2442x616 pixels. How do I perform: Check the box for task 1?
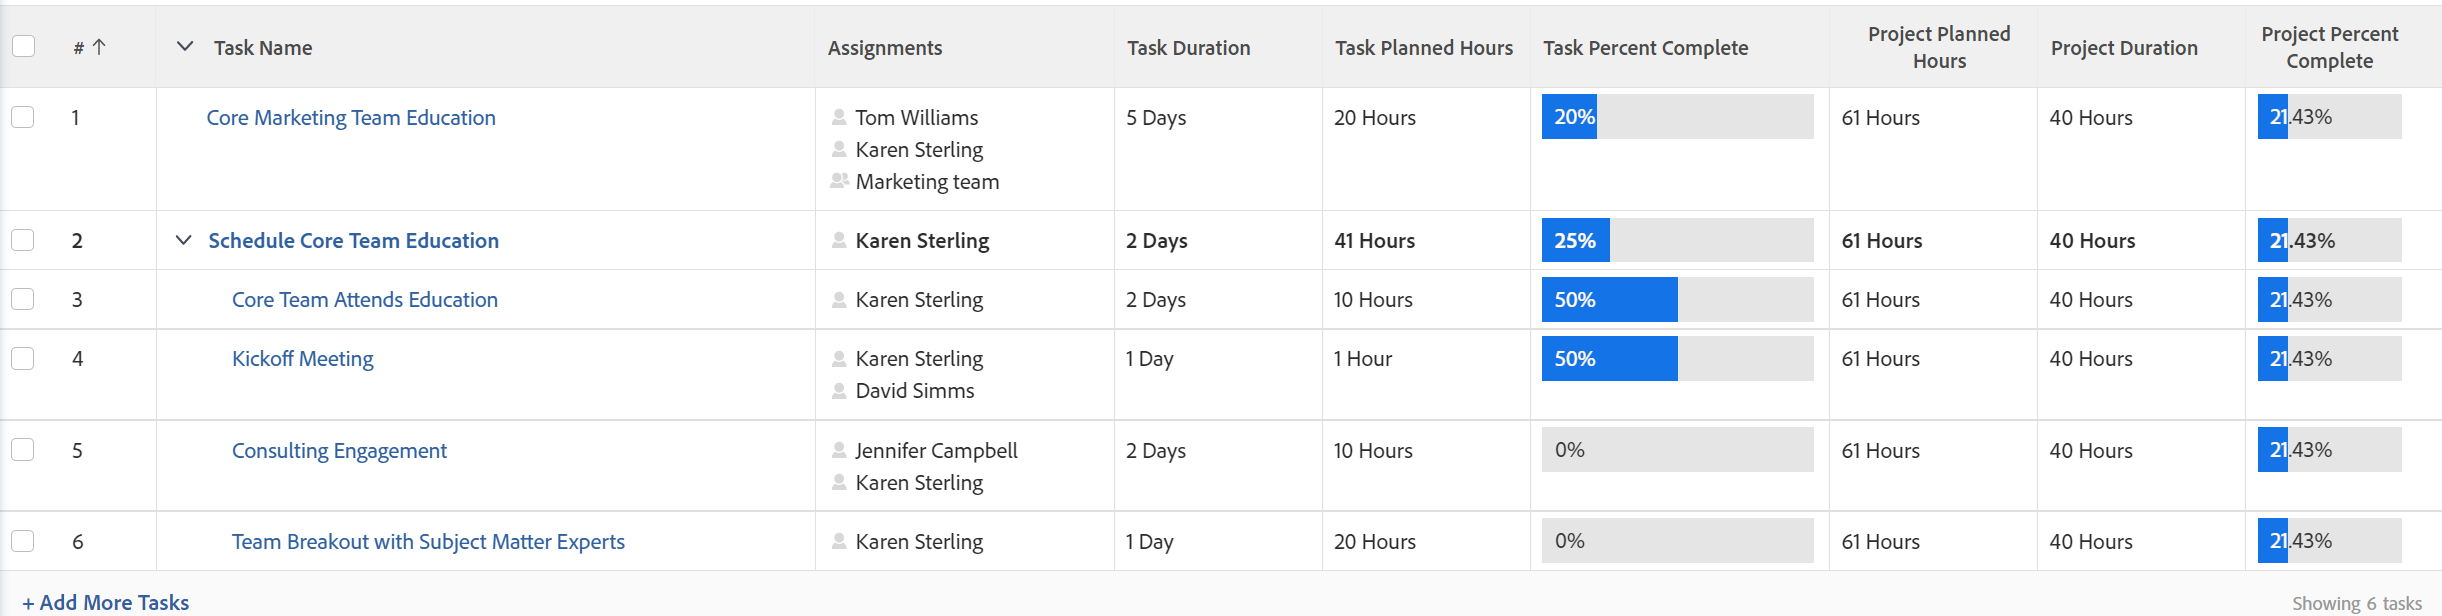tap(23, 117)
